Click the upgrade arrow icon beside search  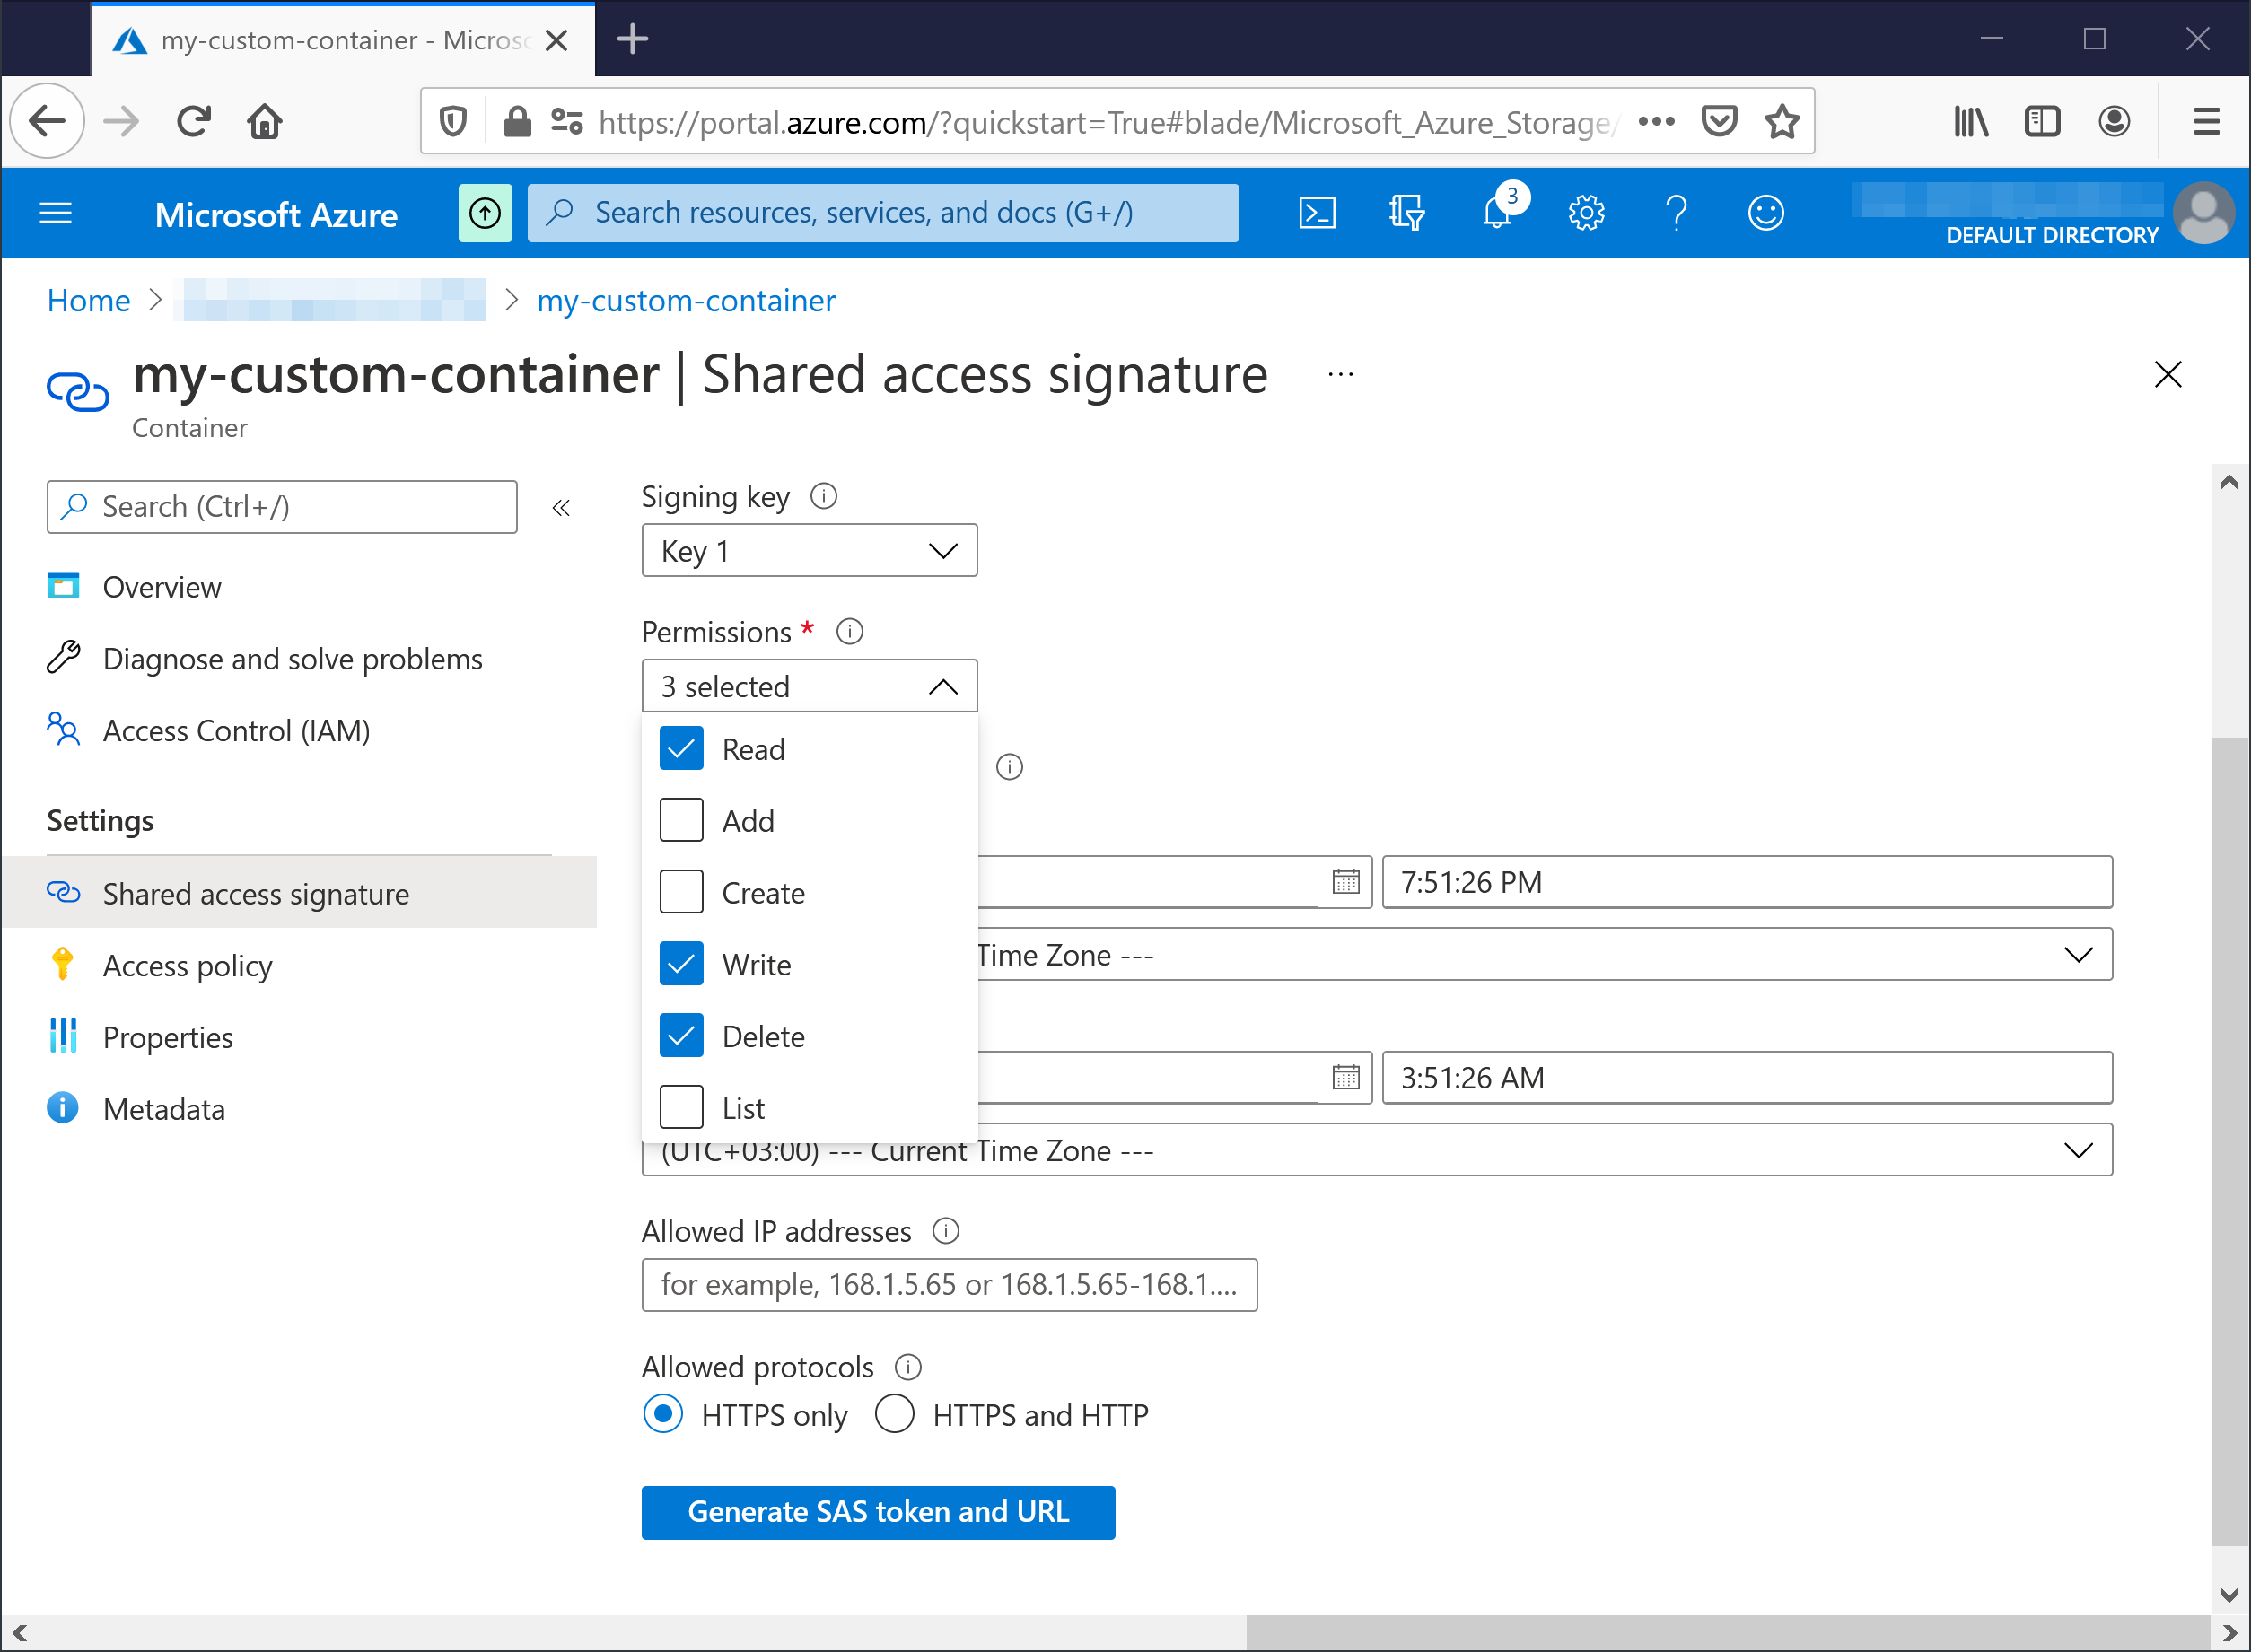point(485,213)
